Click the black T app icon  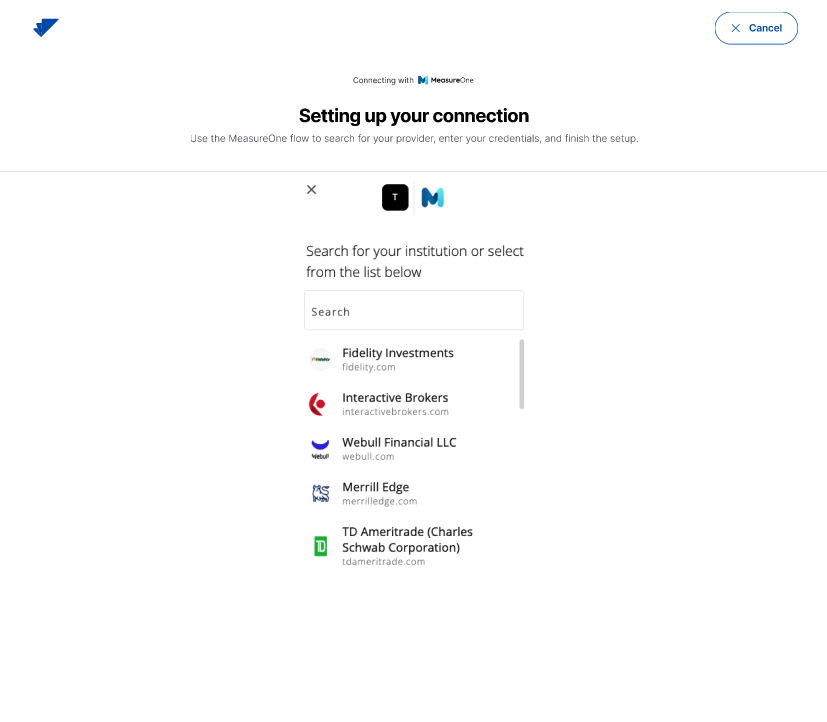(395, 197)
